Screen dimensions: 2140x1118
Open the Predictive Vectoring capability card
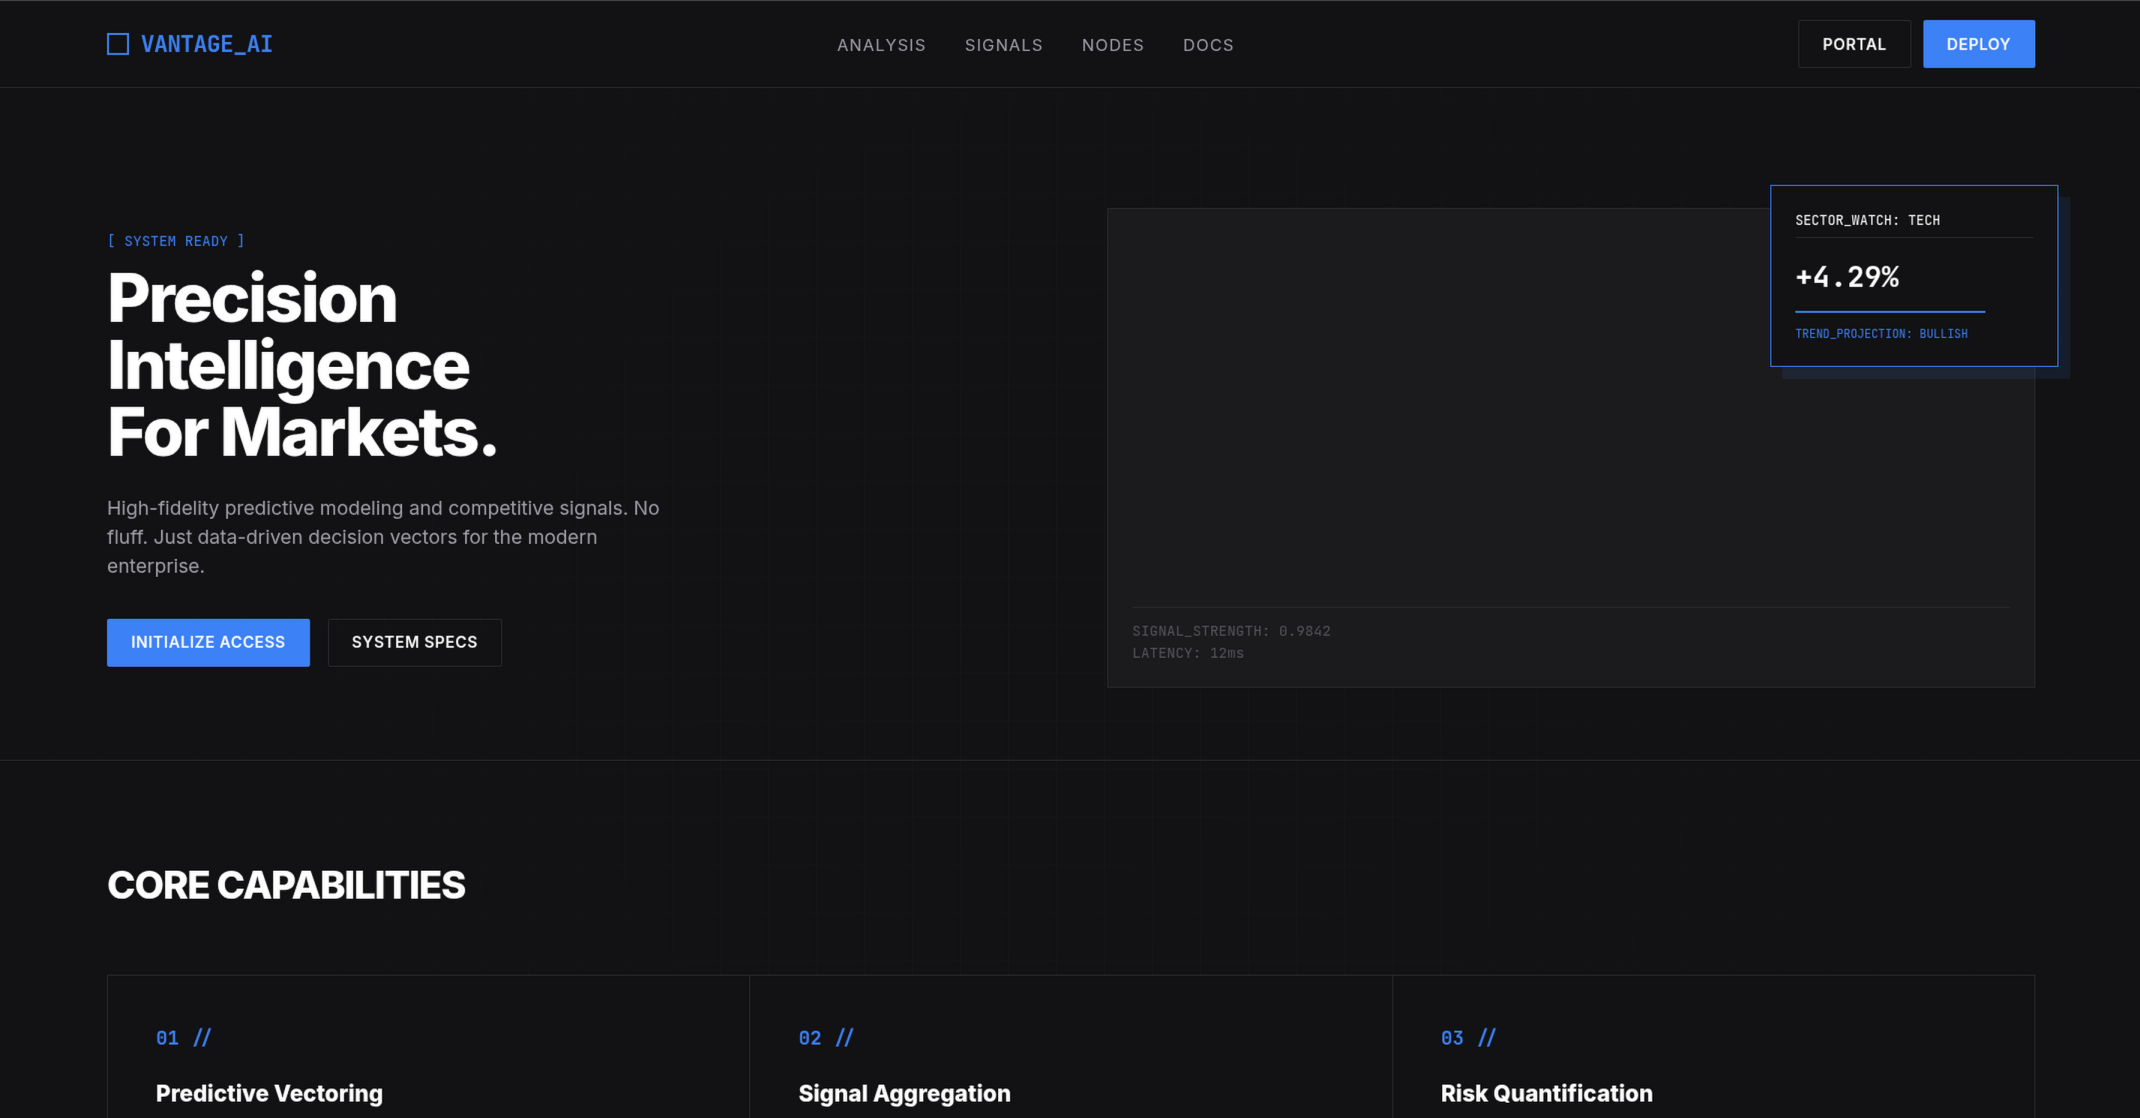428,1065
